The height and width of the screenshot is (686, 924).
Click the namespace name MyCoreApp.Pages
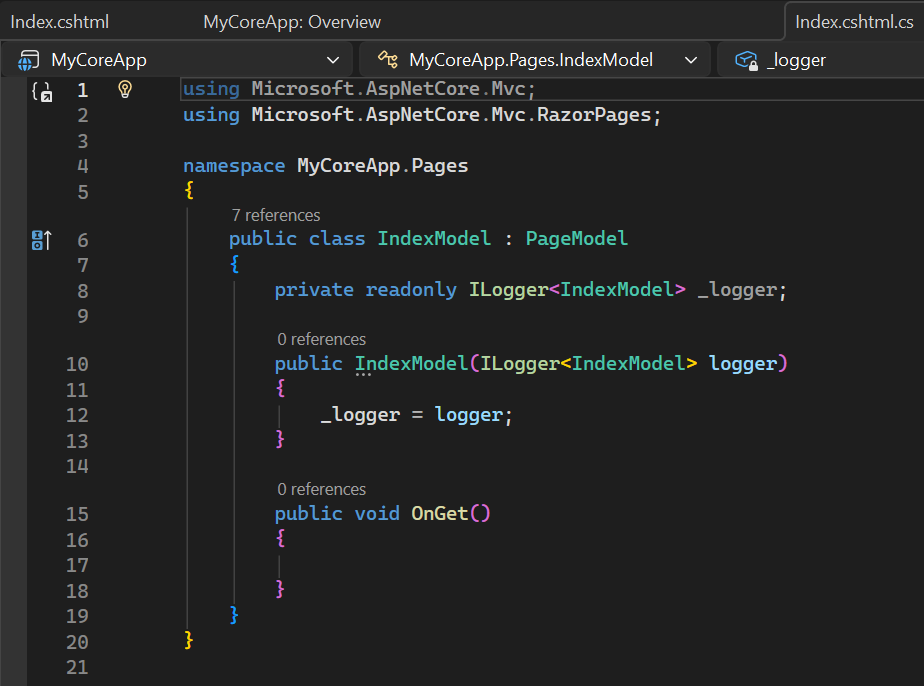[382, 164]
